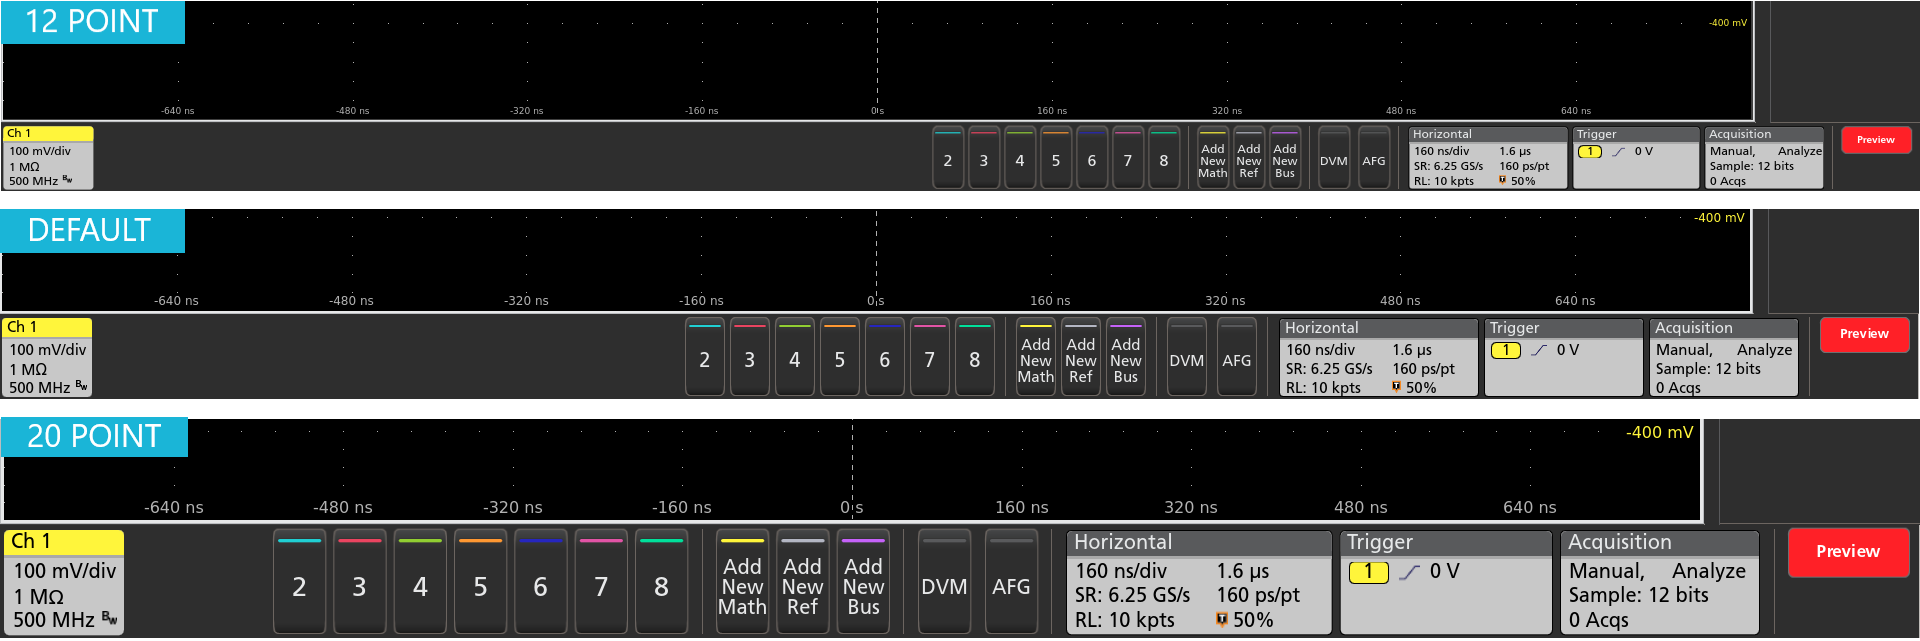Select Add New Math in DEFAULT panel
The width and height of the screenshot is (1920, 641).
[1036, 357]
